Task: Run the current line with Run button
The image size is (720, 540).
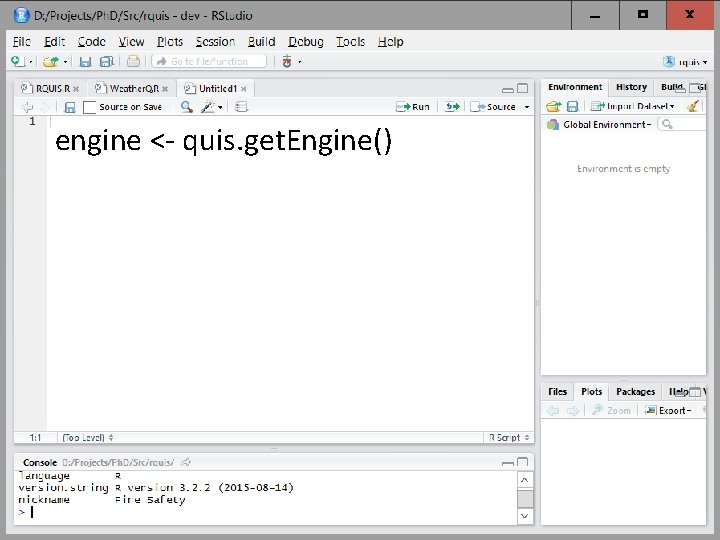Action: (x=413, y=107)
